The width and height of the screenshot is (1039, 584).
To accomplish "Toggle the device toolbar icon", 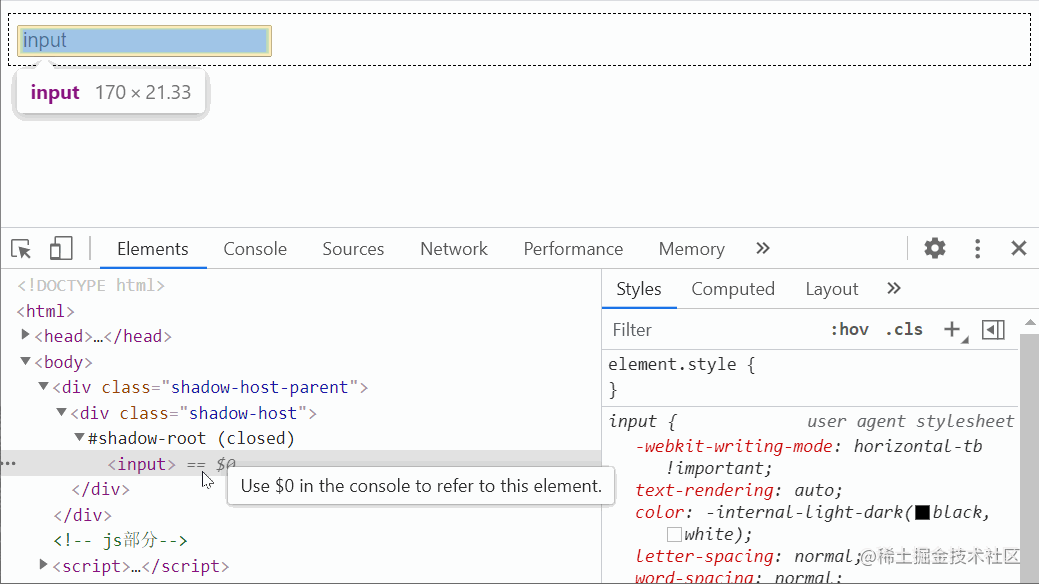I will 61,249.
